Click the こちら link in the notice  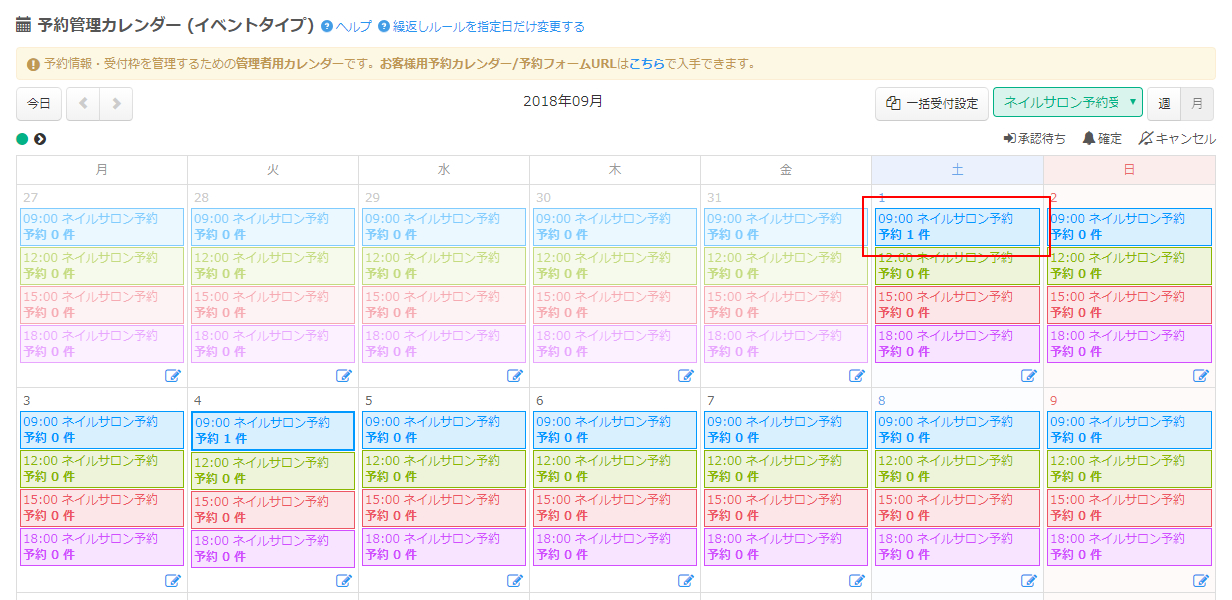pos(646,64)
